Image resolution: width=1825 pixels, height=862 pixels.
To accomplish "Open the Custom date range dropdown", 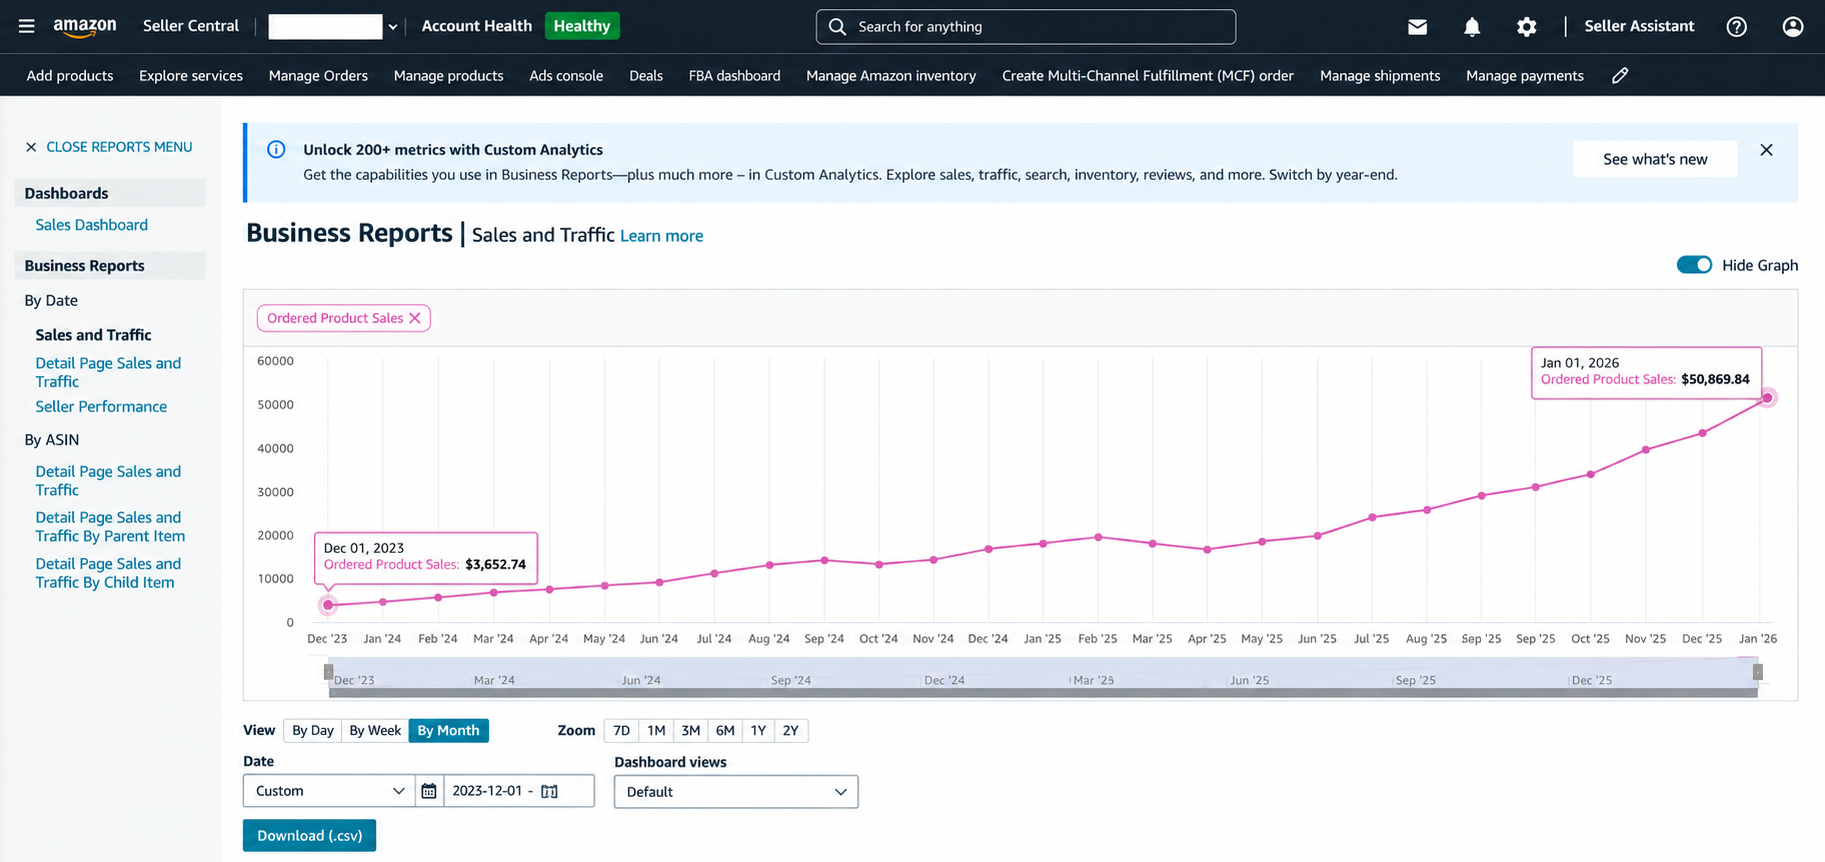I will tap(329, 791).
